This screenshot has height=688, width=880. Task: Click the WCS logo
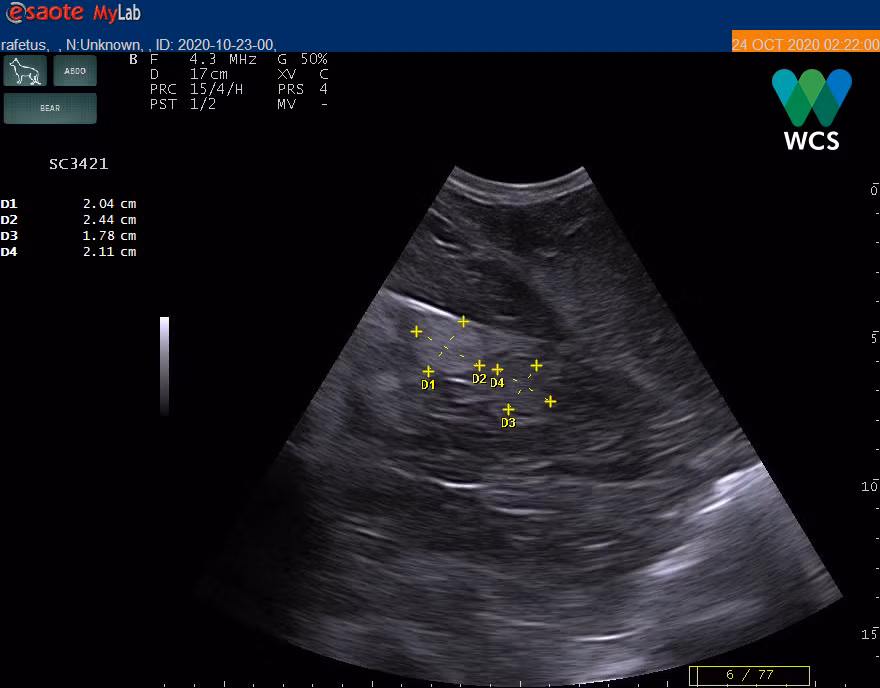811,109
